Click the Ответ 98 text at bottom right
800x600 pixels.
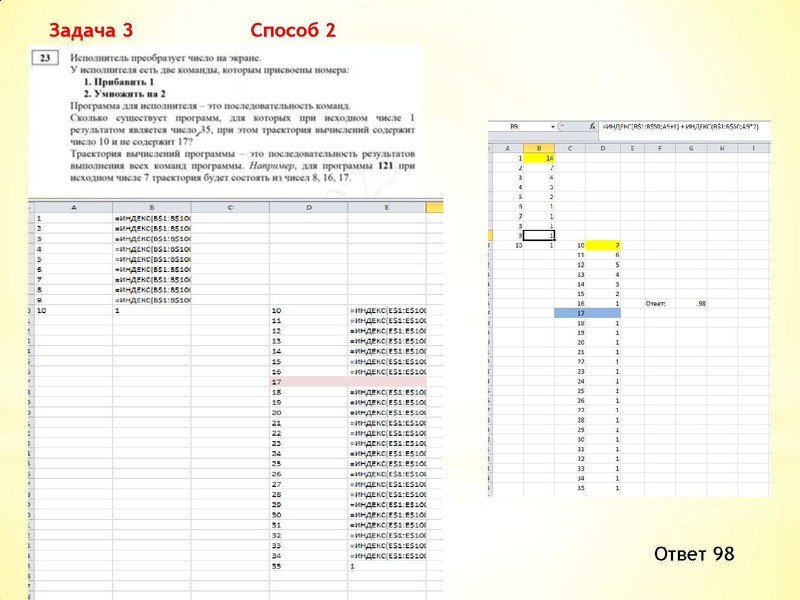point(695,553)
